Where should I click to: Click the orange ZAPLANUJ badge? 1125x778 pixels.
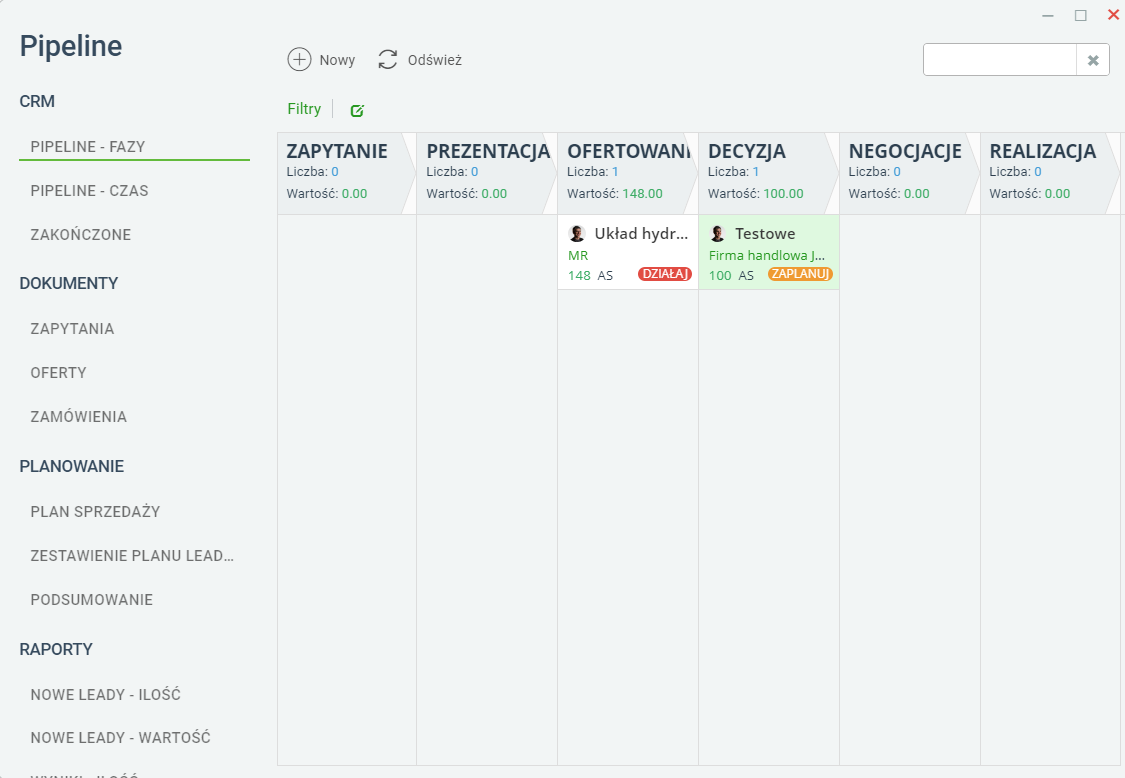(x=800, y=274)
